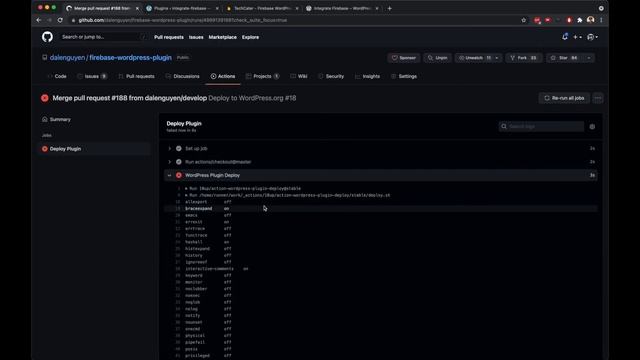Open the browser Extensions puzzle icon

pyautogui.click(x=580, y=20)
